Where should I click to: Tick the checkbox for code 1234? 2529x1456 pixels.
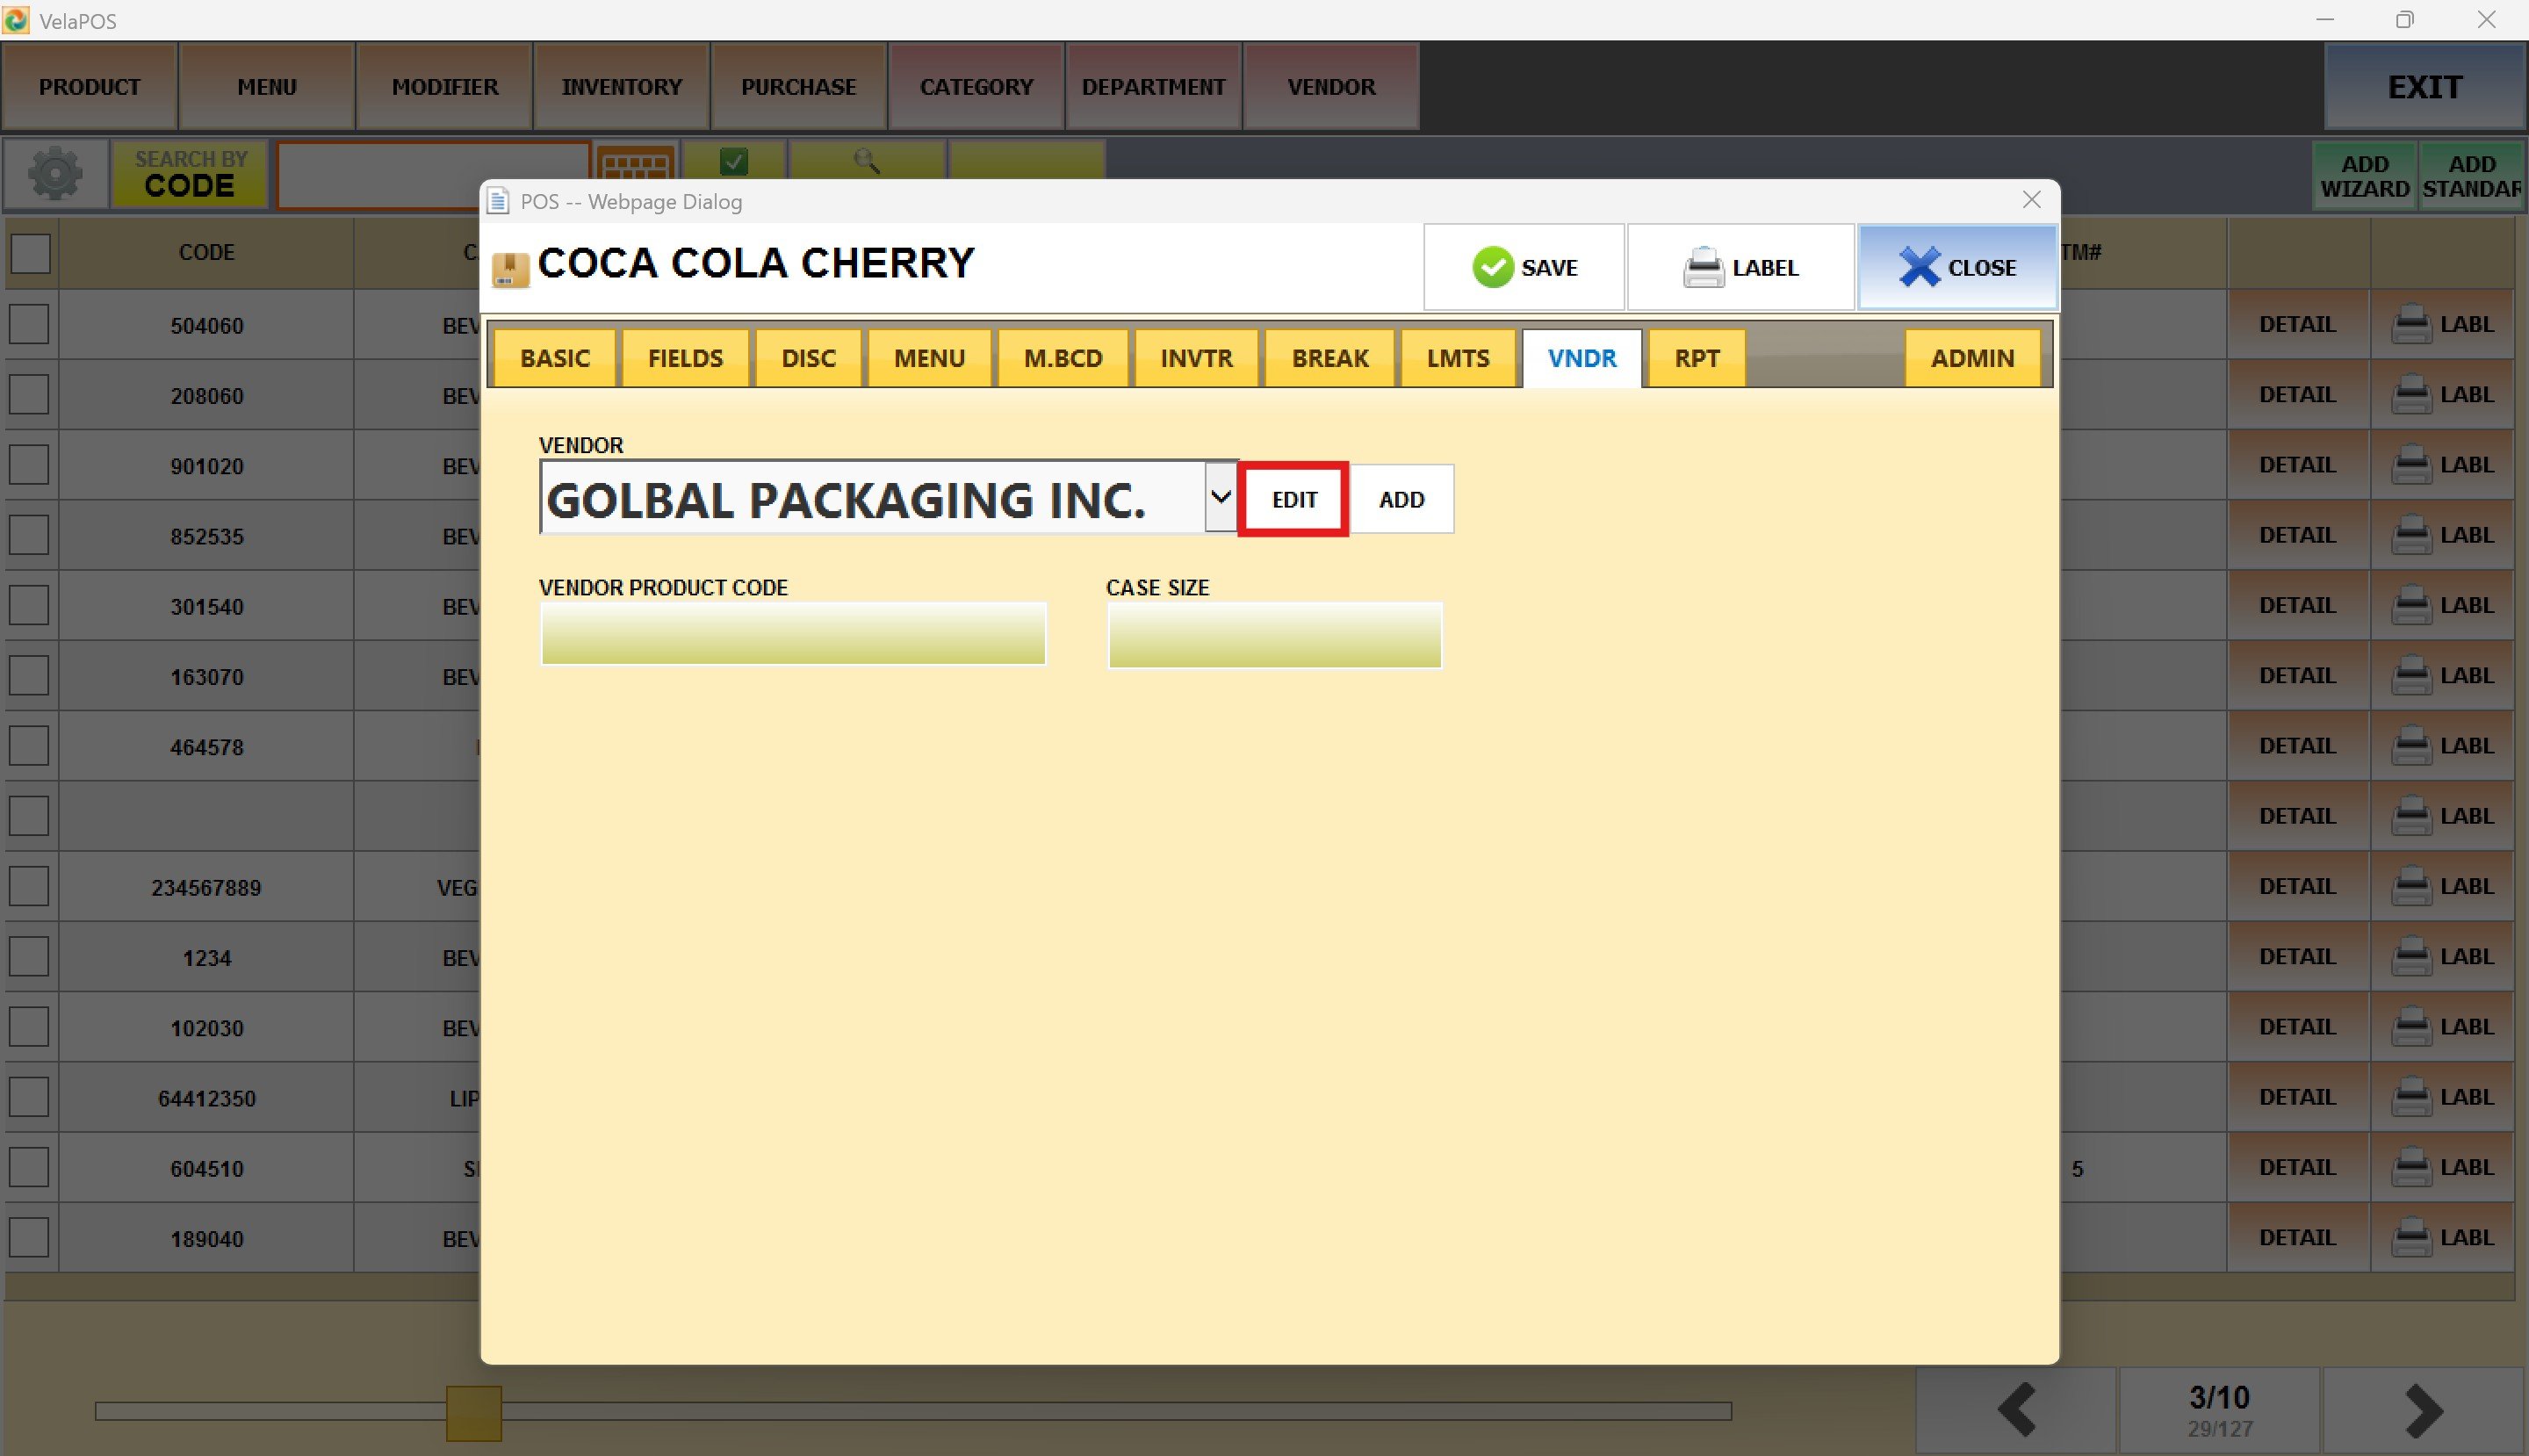pos(29,957)
